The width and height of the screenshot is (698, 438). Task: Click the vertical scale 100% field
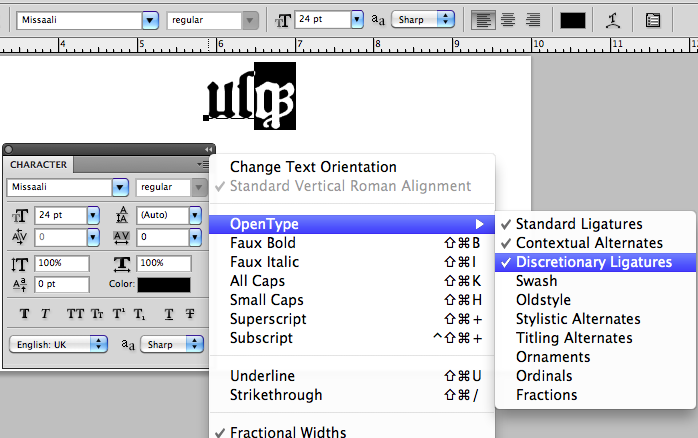(x=60, y=263)
